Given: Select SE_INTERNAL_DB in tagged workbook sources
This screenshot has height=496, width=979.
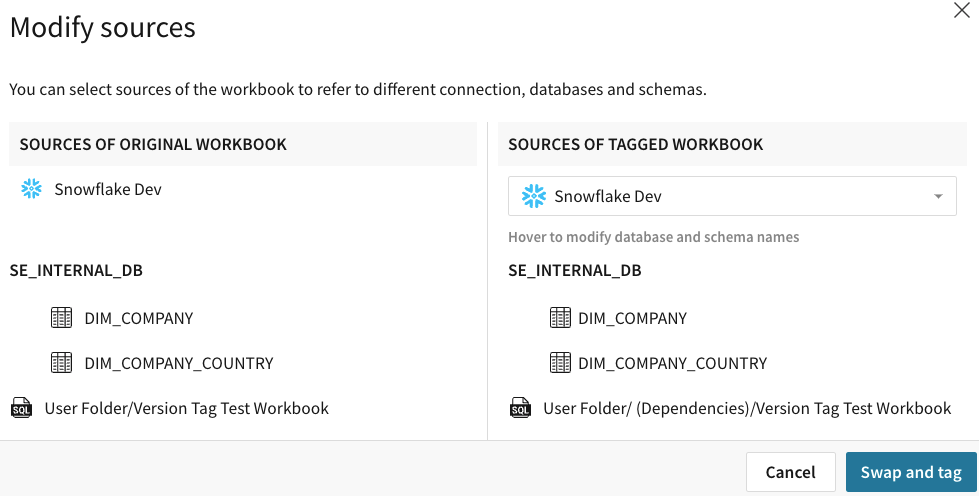Looking at the screenshot, I should (575, 270).
